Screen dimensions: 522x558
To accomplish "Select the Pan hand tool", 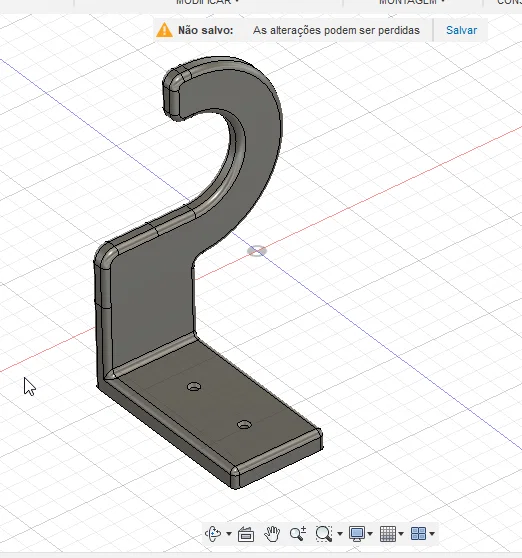I will click(272, 533).
